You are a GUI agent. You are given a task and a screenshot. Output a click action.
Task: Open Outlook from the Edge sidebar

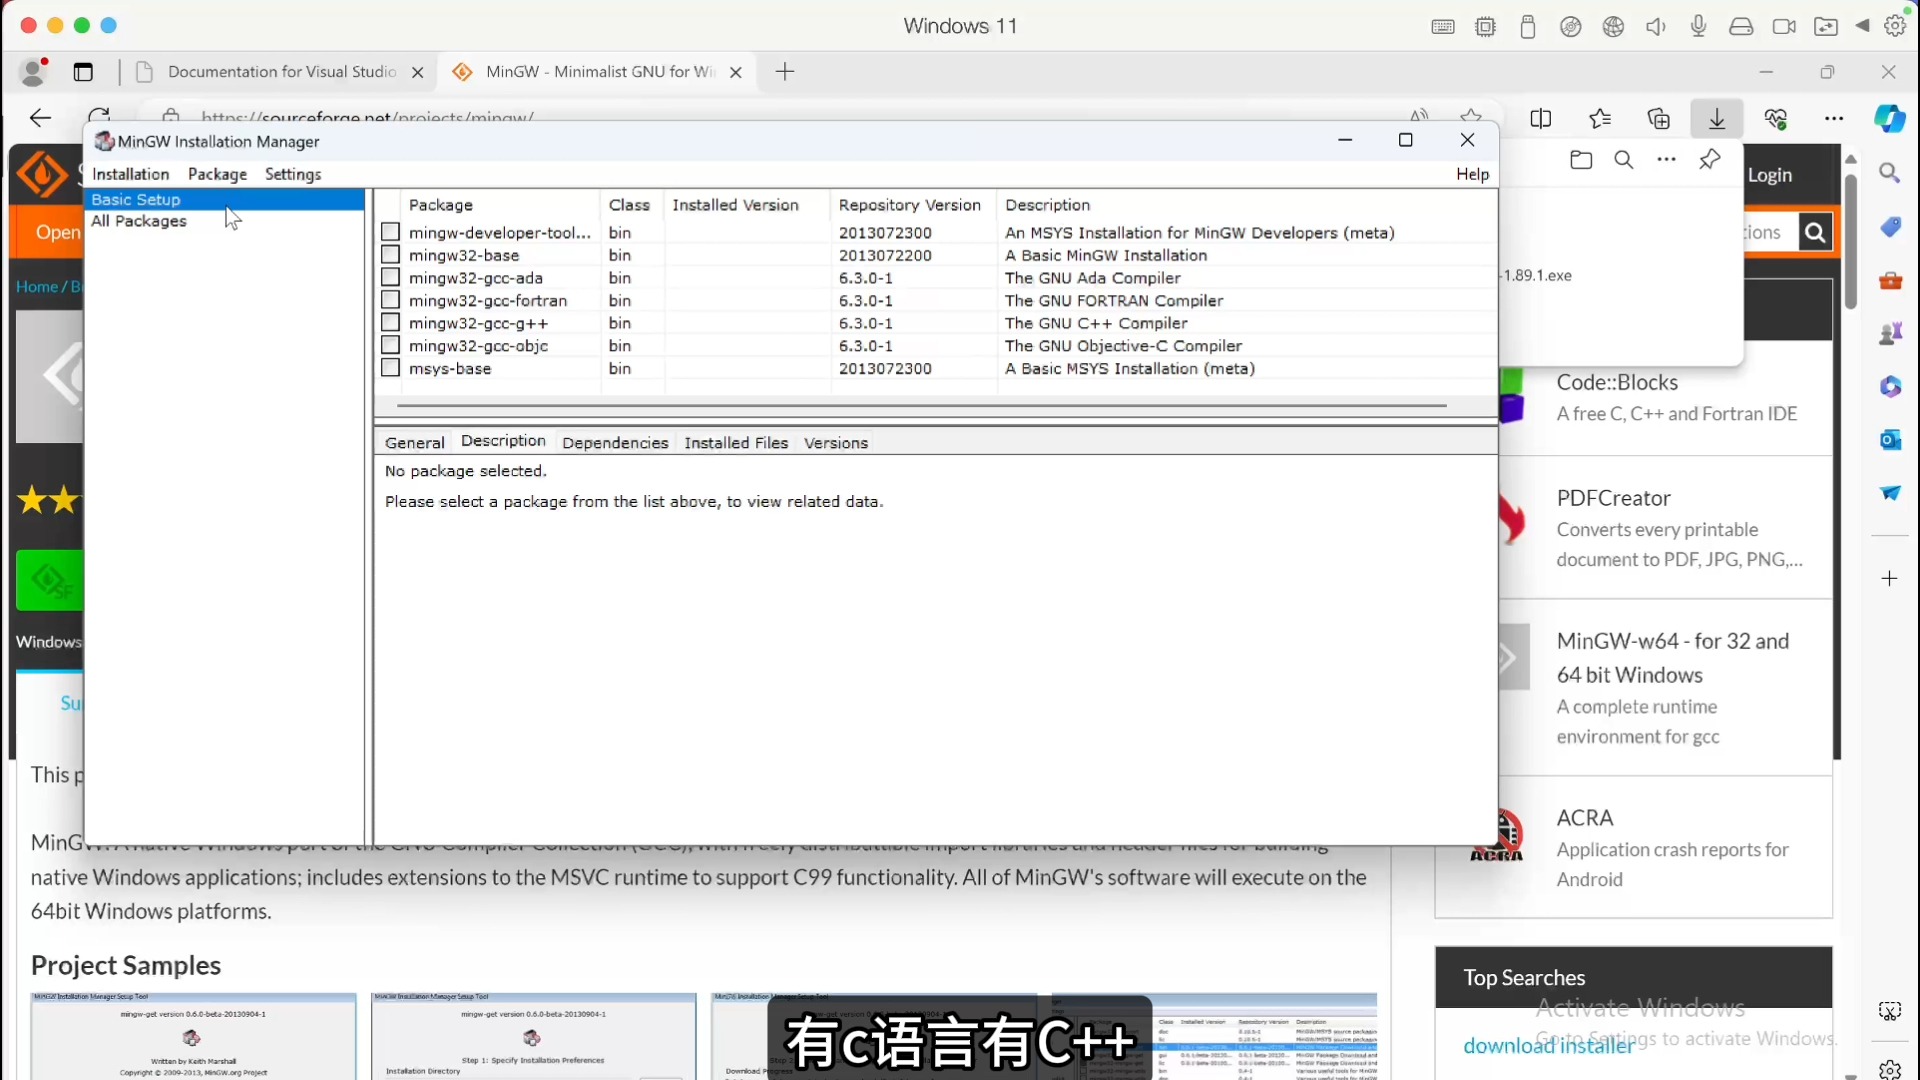pos(1891,440)
